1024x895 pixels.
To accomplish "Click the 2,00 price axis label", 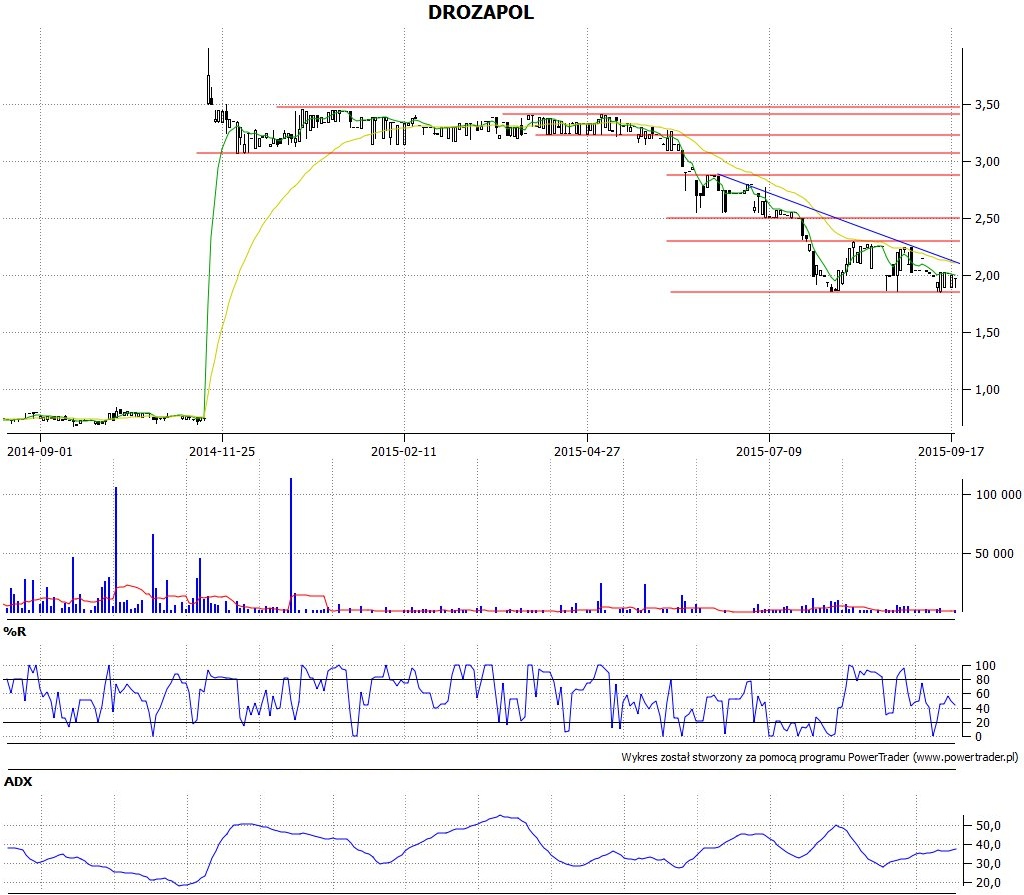I will tap(987, 276).
